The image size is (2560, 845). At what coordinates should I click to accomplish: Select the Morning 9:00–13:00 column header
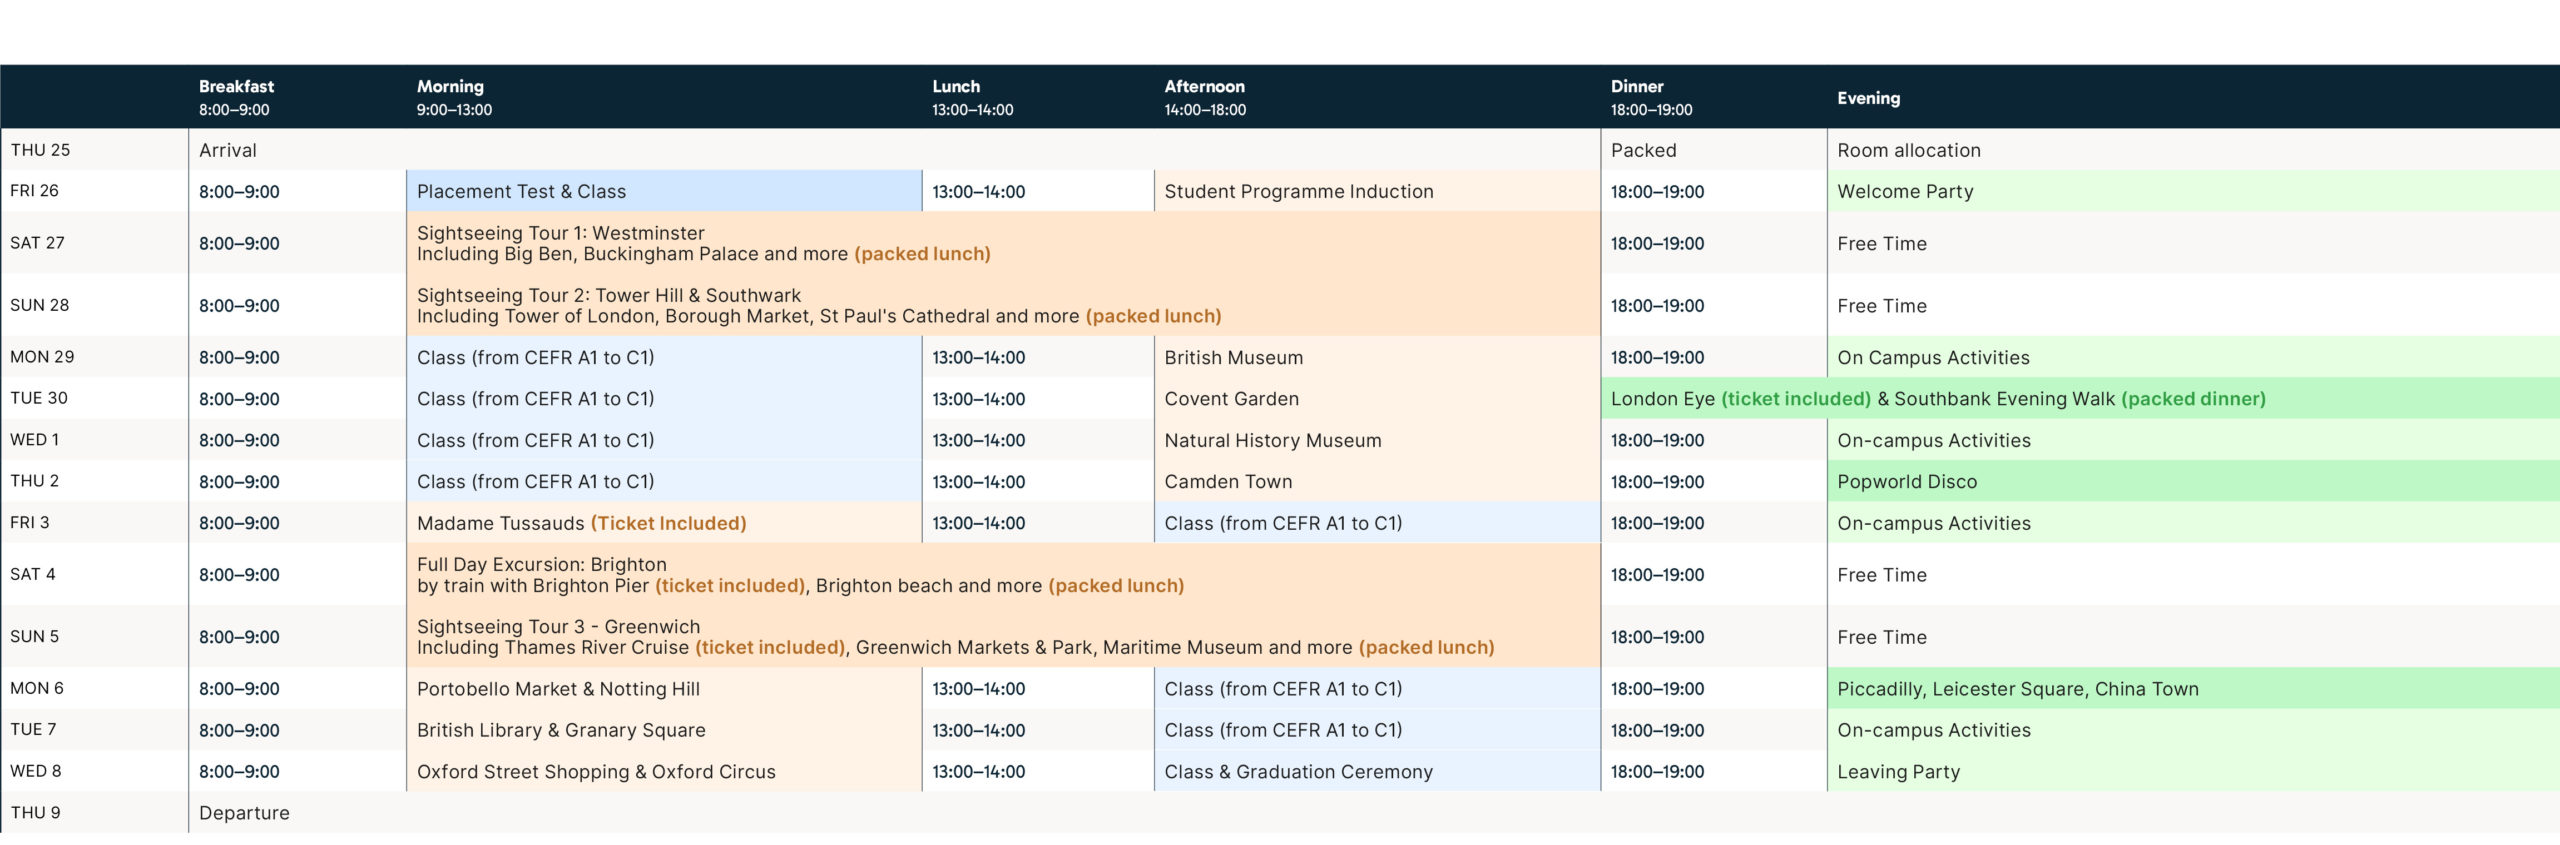point(454,97)
